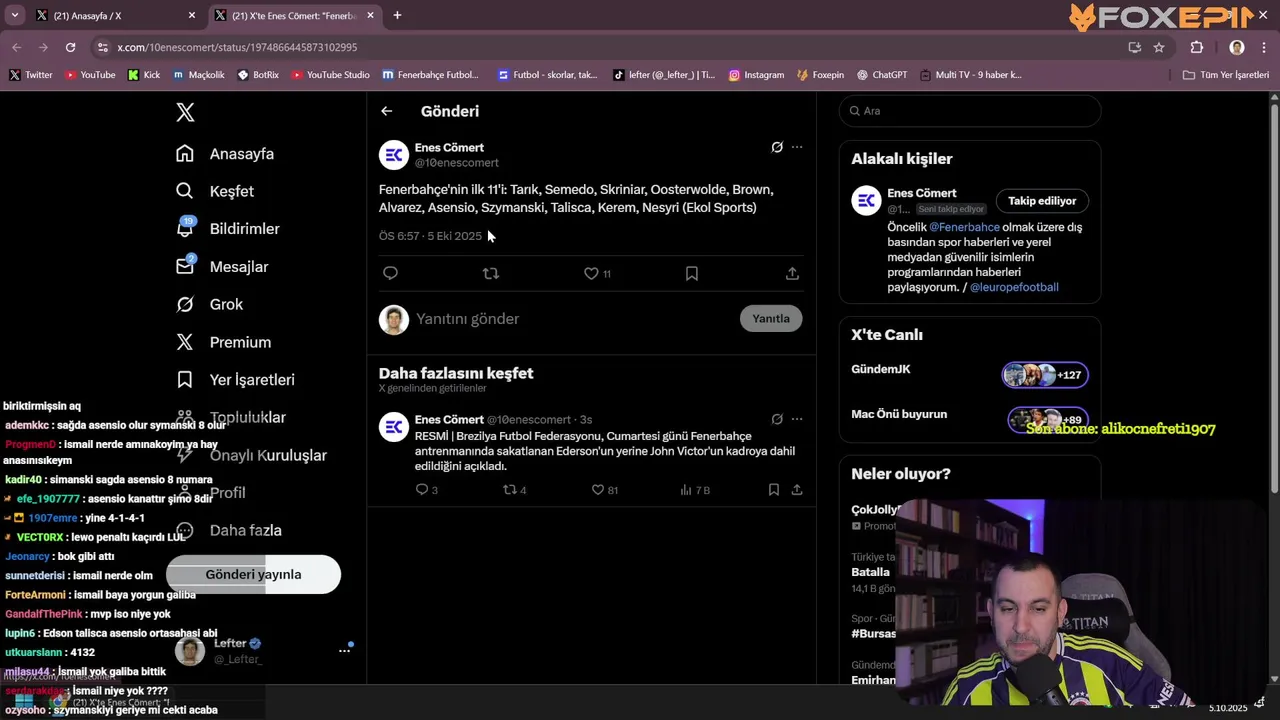View analytics showing 7 B views
The height and width of the screenshot is (720, 1280).
694,490
